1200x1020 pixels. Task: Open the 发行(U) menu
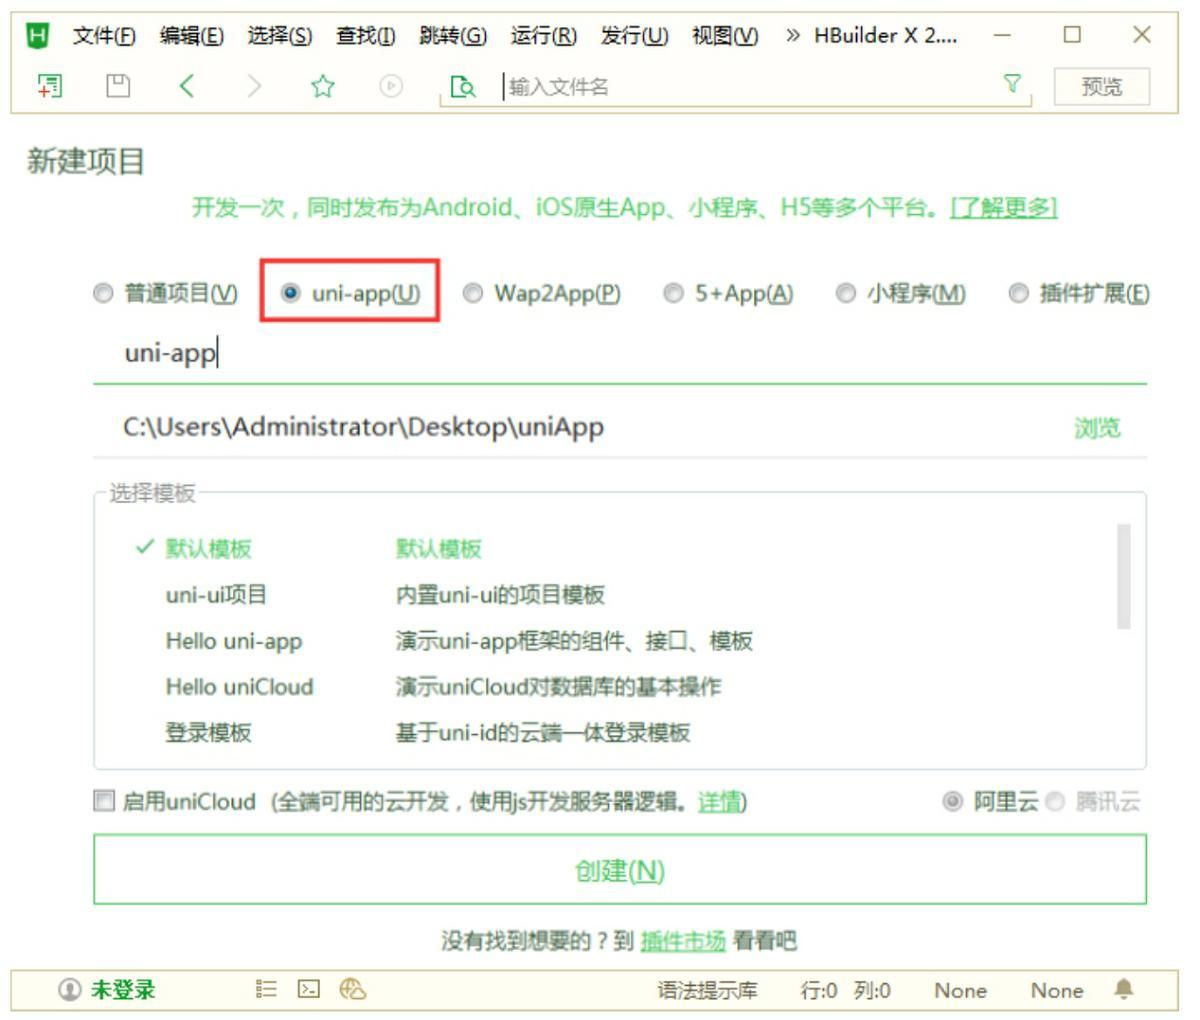[635, 36]
